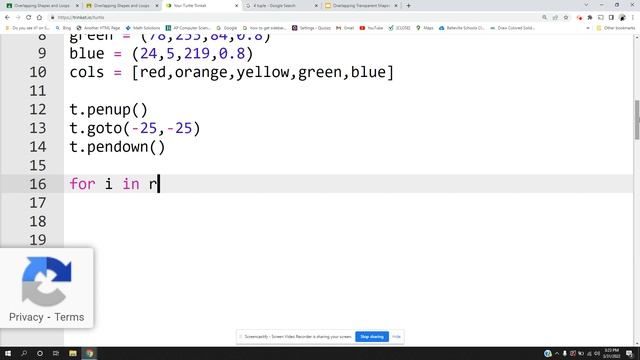The width and height of the screenshot is (640, 360).
Task: Click line number 16 in the gutter
Action: pyautogui.click(x=38, y=184)
